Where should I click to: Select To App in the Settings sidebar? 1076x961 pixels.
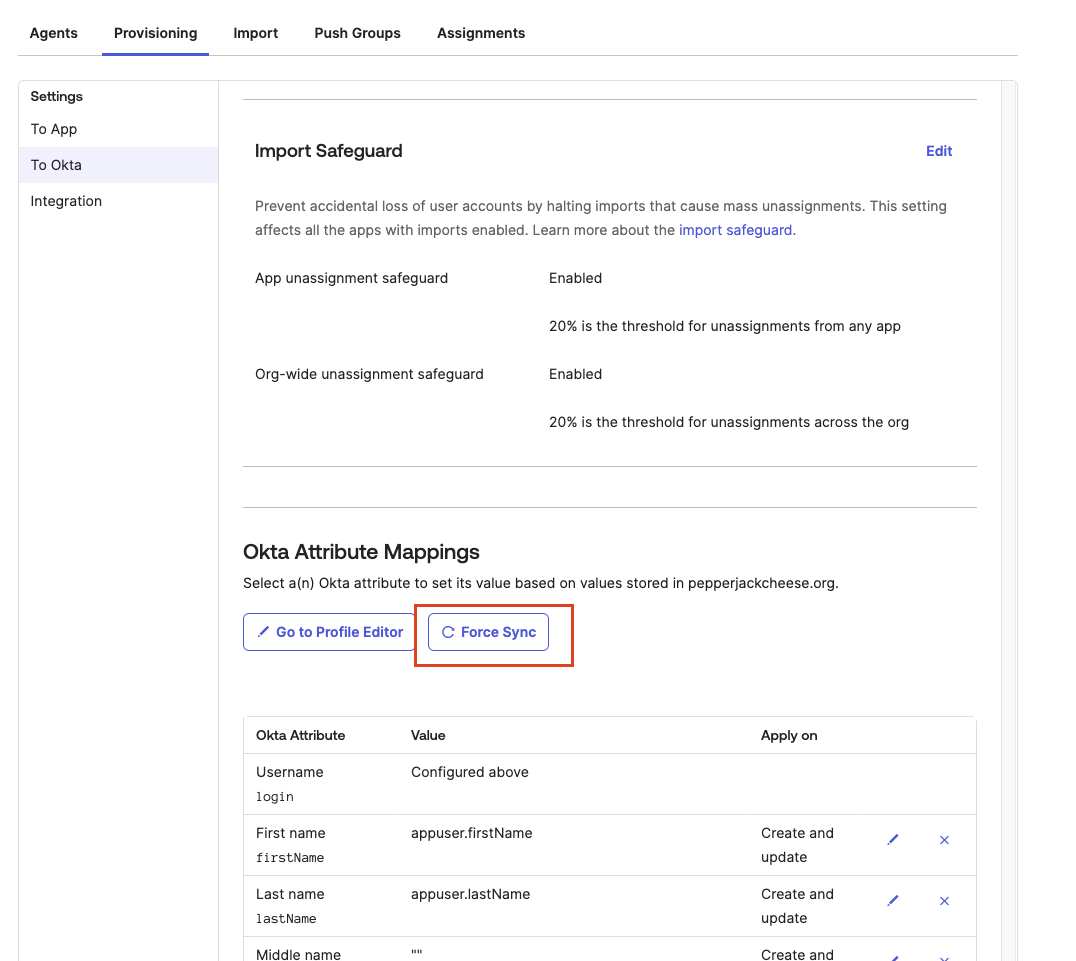point(53,129)
